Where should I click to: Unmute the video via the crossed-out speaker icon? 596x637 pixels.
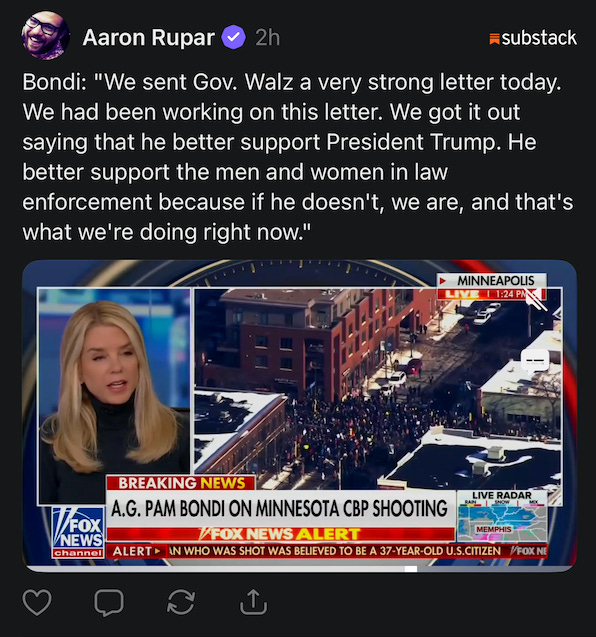pyautogui.click(x=536, y=299)
